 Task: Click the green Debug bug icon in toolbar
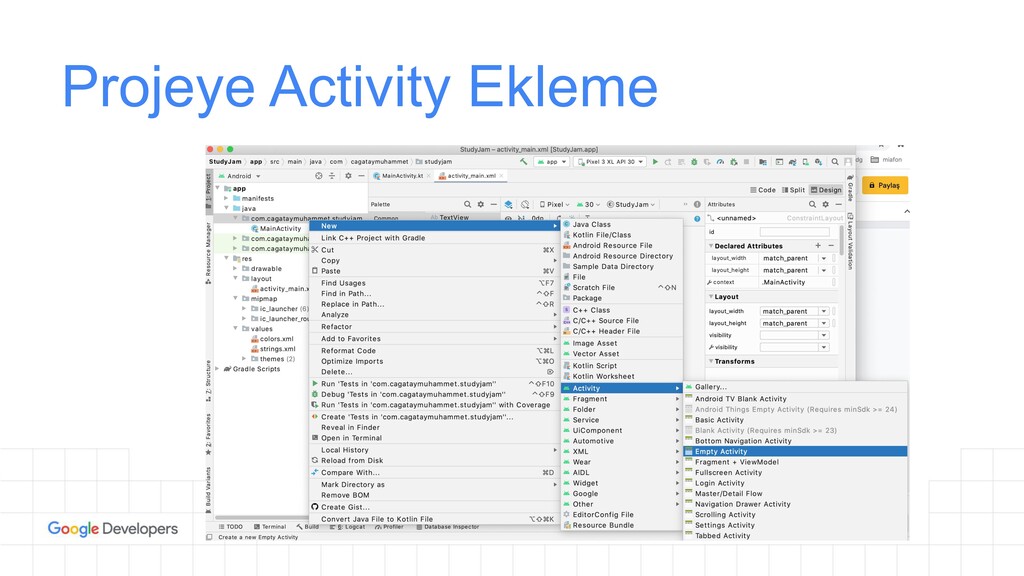(694, 161)
